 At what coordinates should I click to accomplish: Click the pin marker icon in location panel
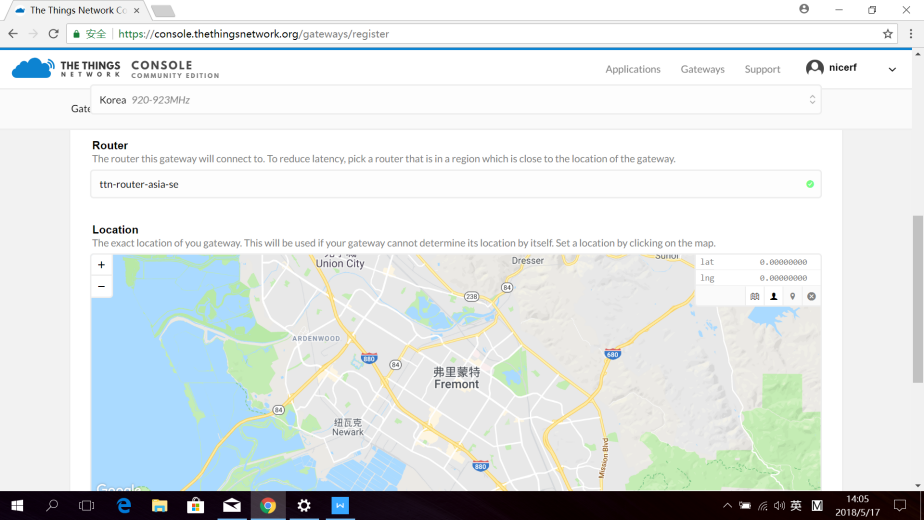pos(792,296)
